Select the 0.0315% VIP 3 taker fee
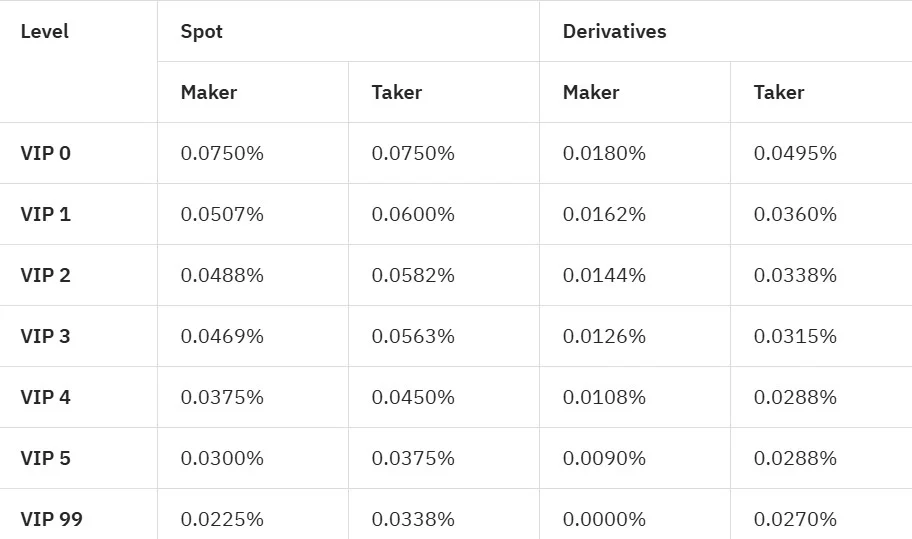 [795, 337]
